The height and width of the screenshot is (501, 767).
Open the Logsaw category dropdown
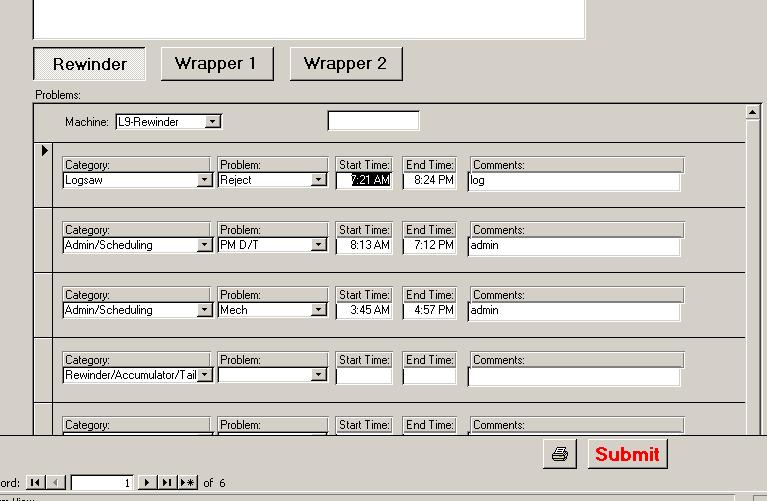click(x=204, y=180)
